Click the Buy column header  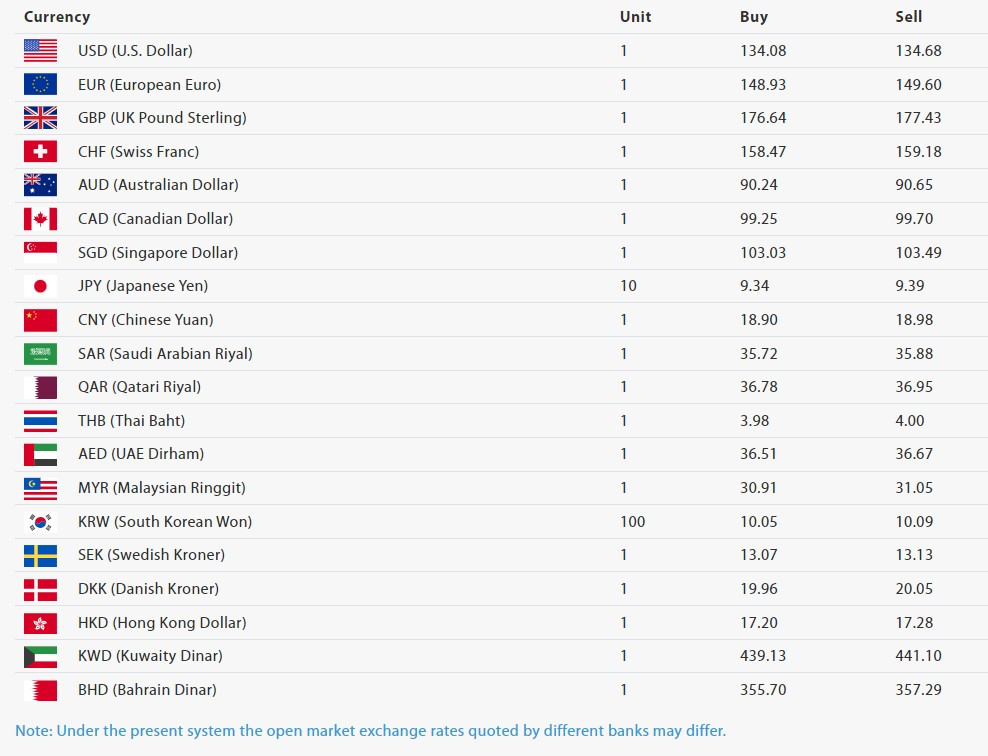pos(754,17)
